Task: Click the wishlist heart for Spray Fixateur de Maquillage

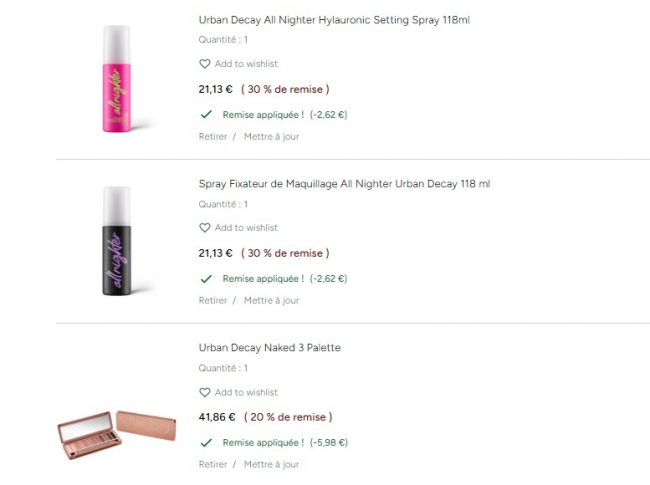Action: point(205,228)
